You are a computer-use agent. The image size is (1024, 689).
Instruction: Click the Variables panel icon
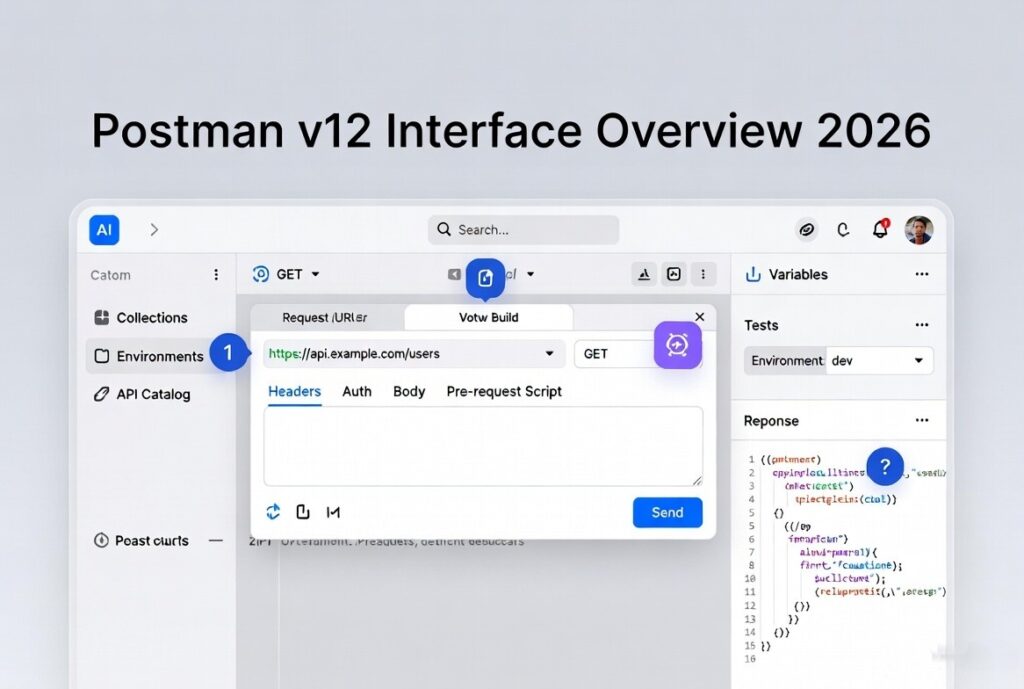[x=753, y=274]
